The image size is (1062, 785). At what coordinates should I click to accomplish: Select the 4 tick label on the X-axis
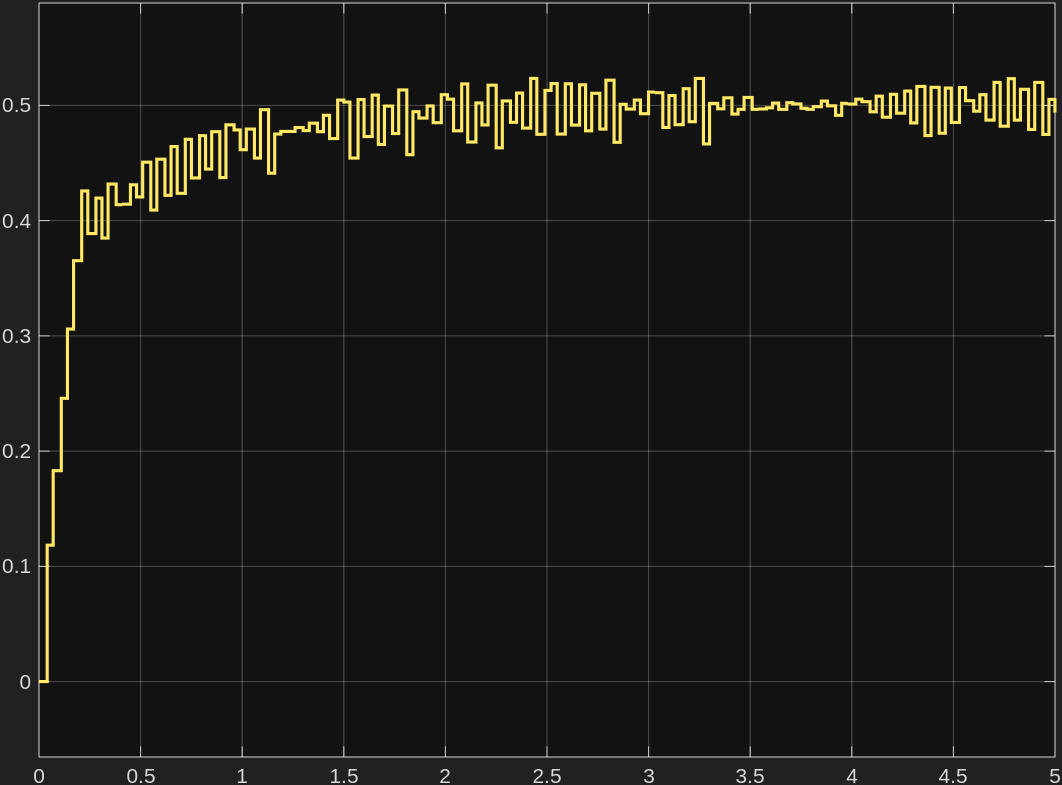click(852, 775)
